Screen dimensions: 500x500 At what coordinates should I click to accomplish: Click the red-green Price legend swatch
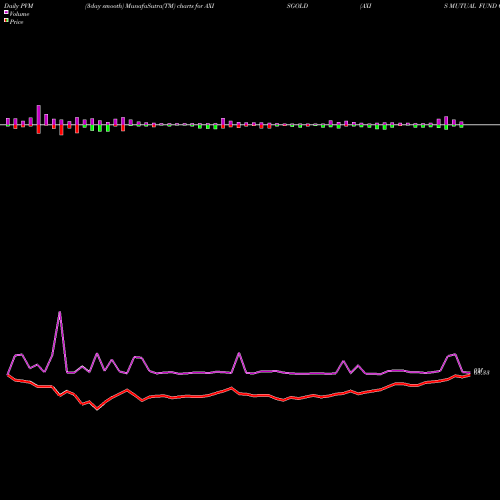point(6,21)
